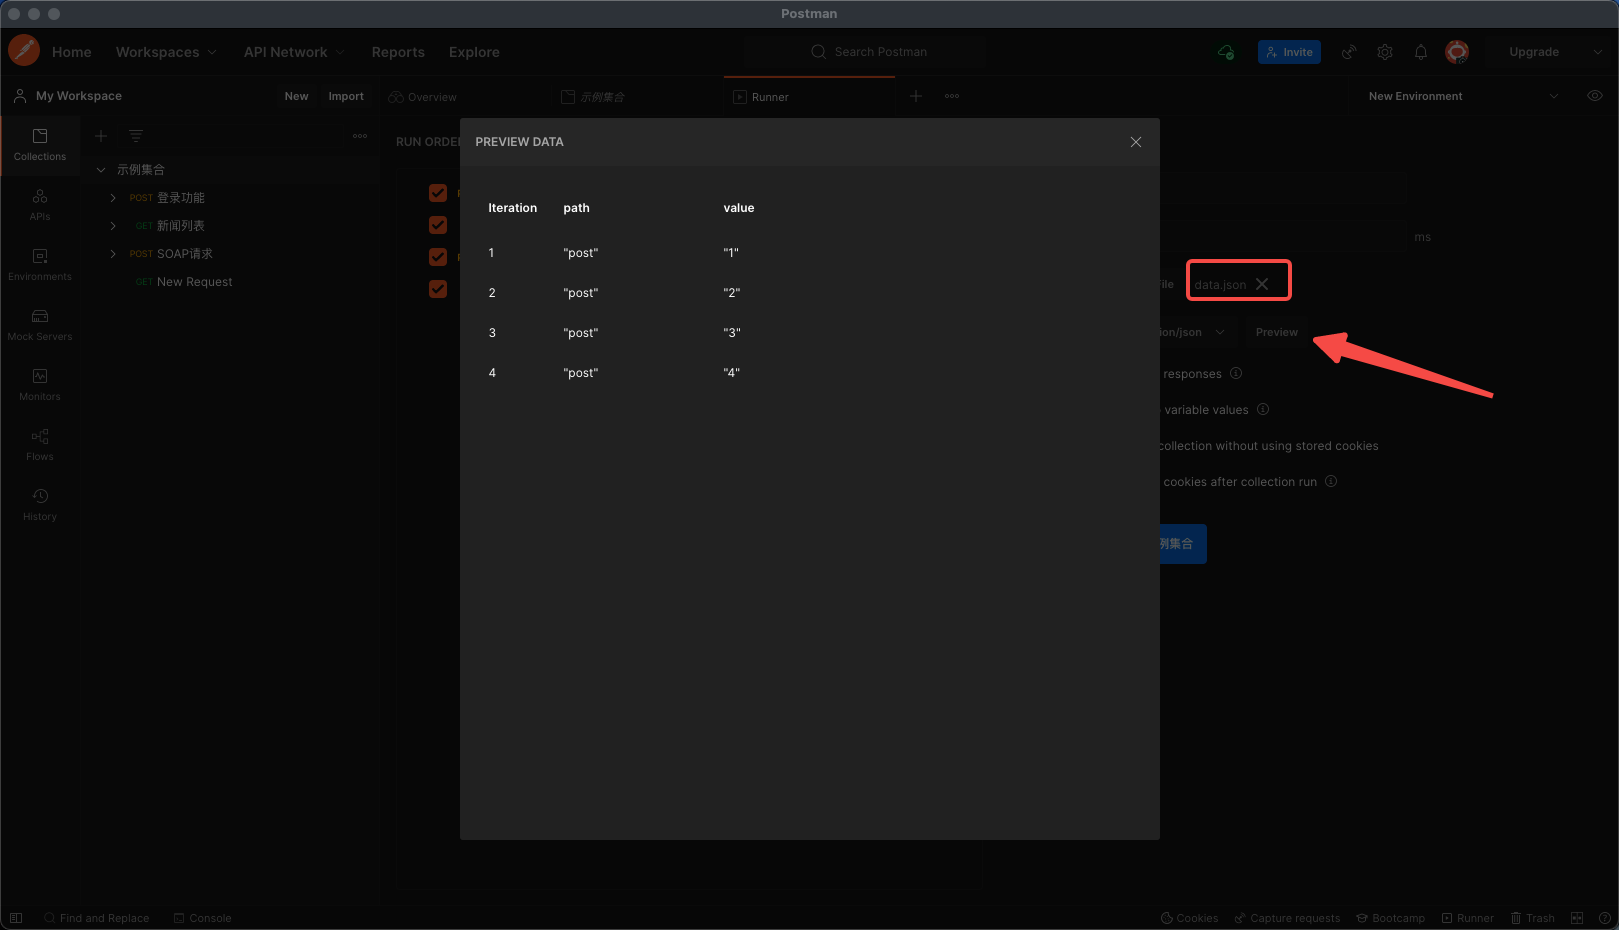Open collections panel more options ellipsis
This screenshot has width=1619, height=930.
360,136
